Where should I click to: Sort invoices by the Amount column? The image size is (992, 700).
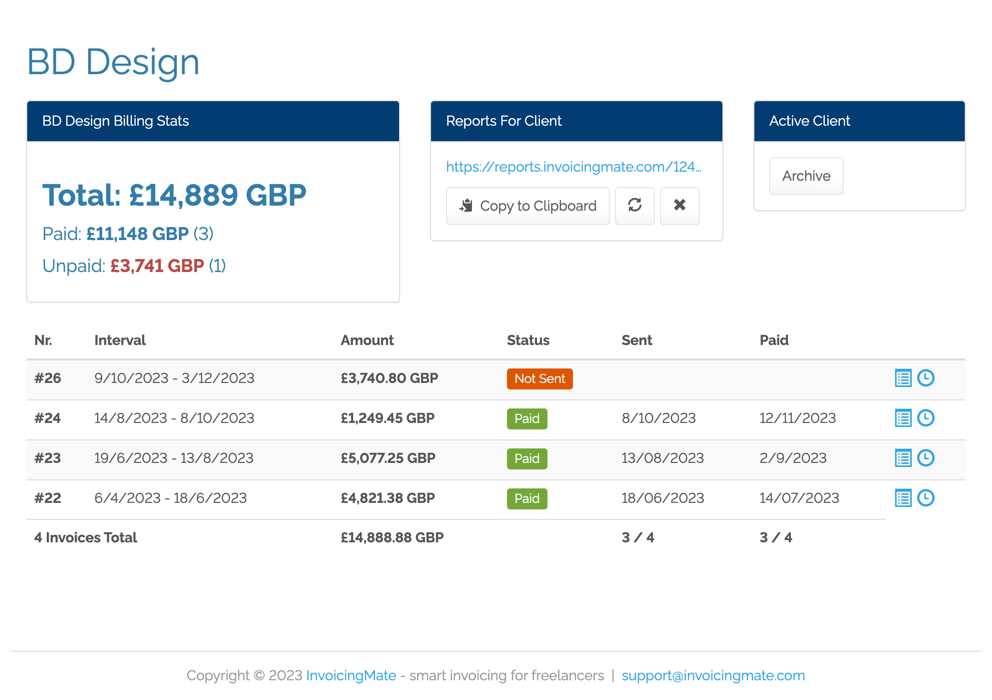367,340
